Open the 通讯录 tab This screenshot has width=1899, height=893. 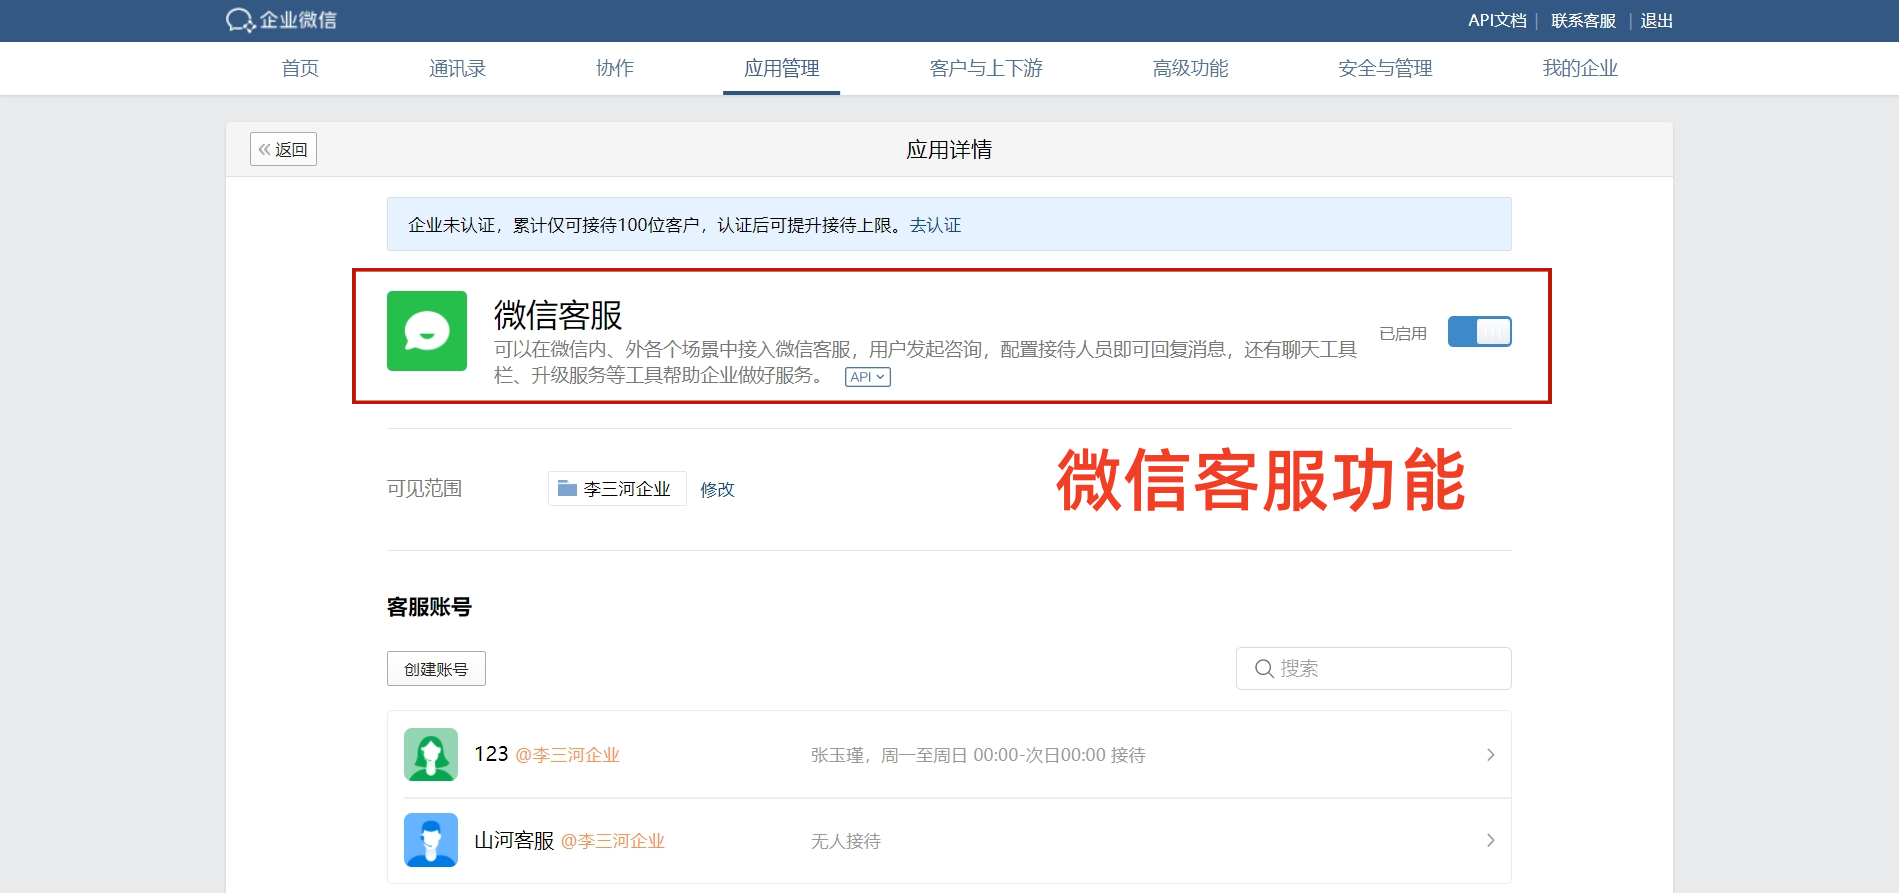457,68
